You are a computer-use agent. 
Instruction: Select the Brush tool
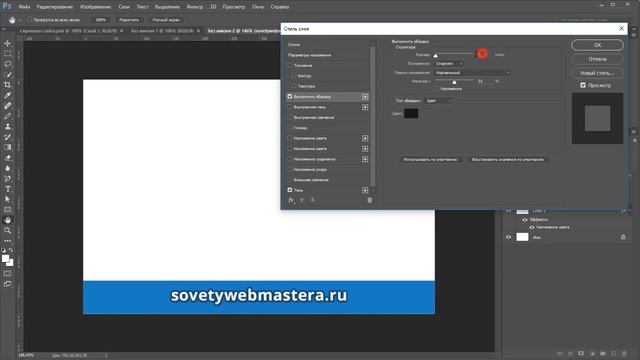7,116
